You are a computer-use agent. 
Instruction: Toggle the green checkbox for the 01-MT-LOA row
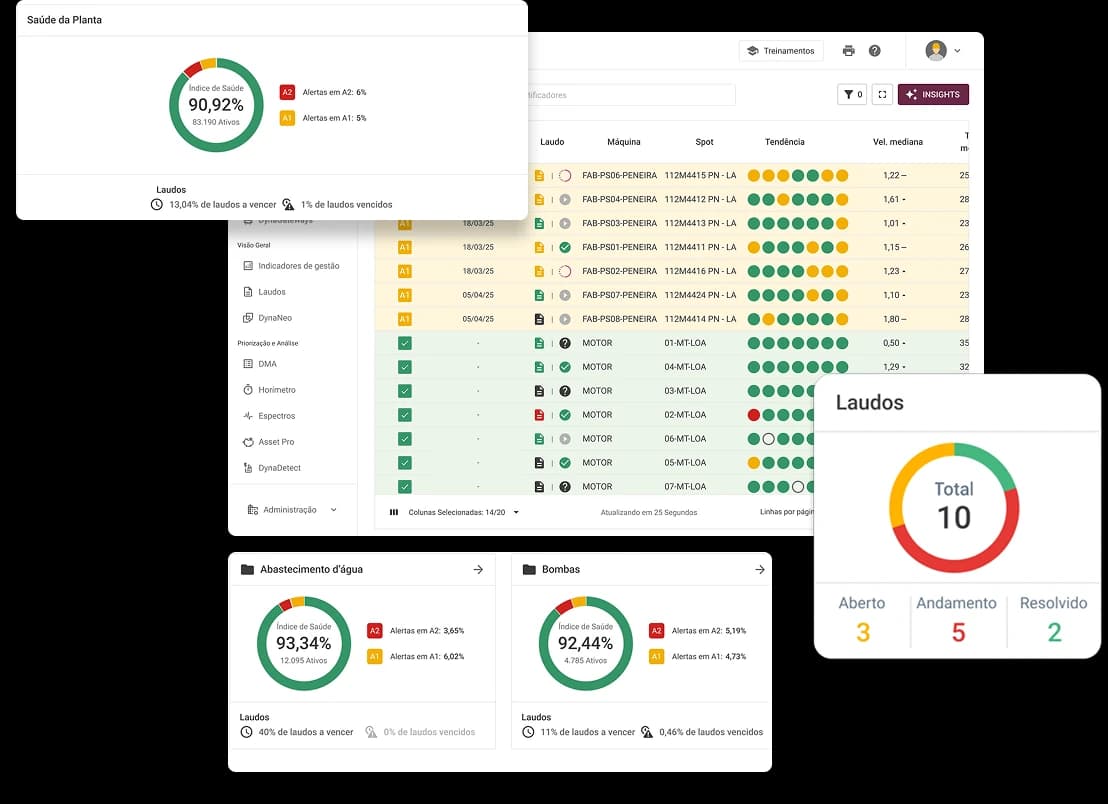404,343
